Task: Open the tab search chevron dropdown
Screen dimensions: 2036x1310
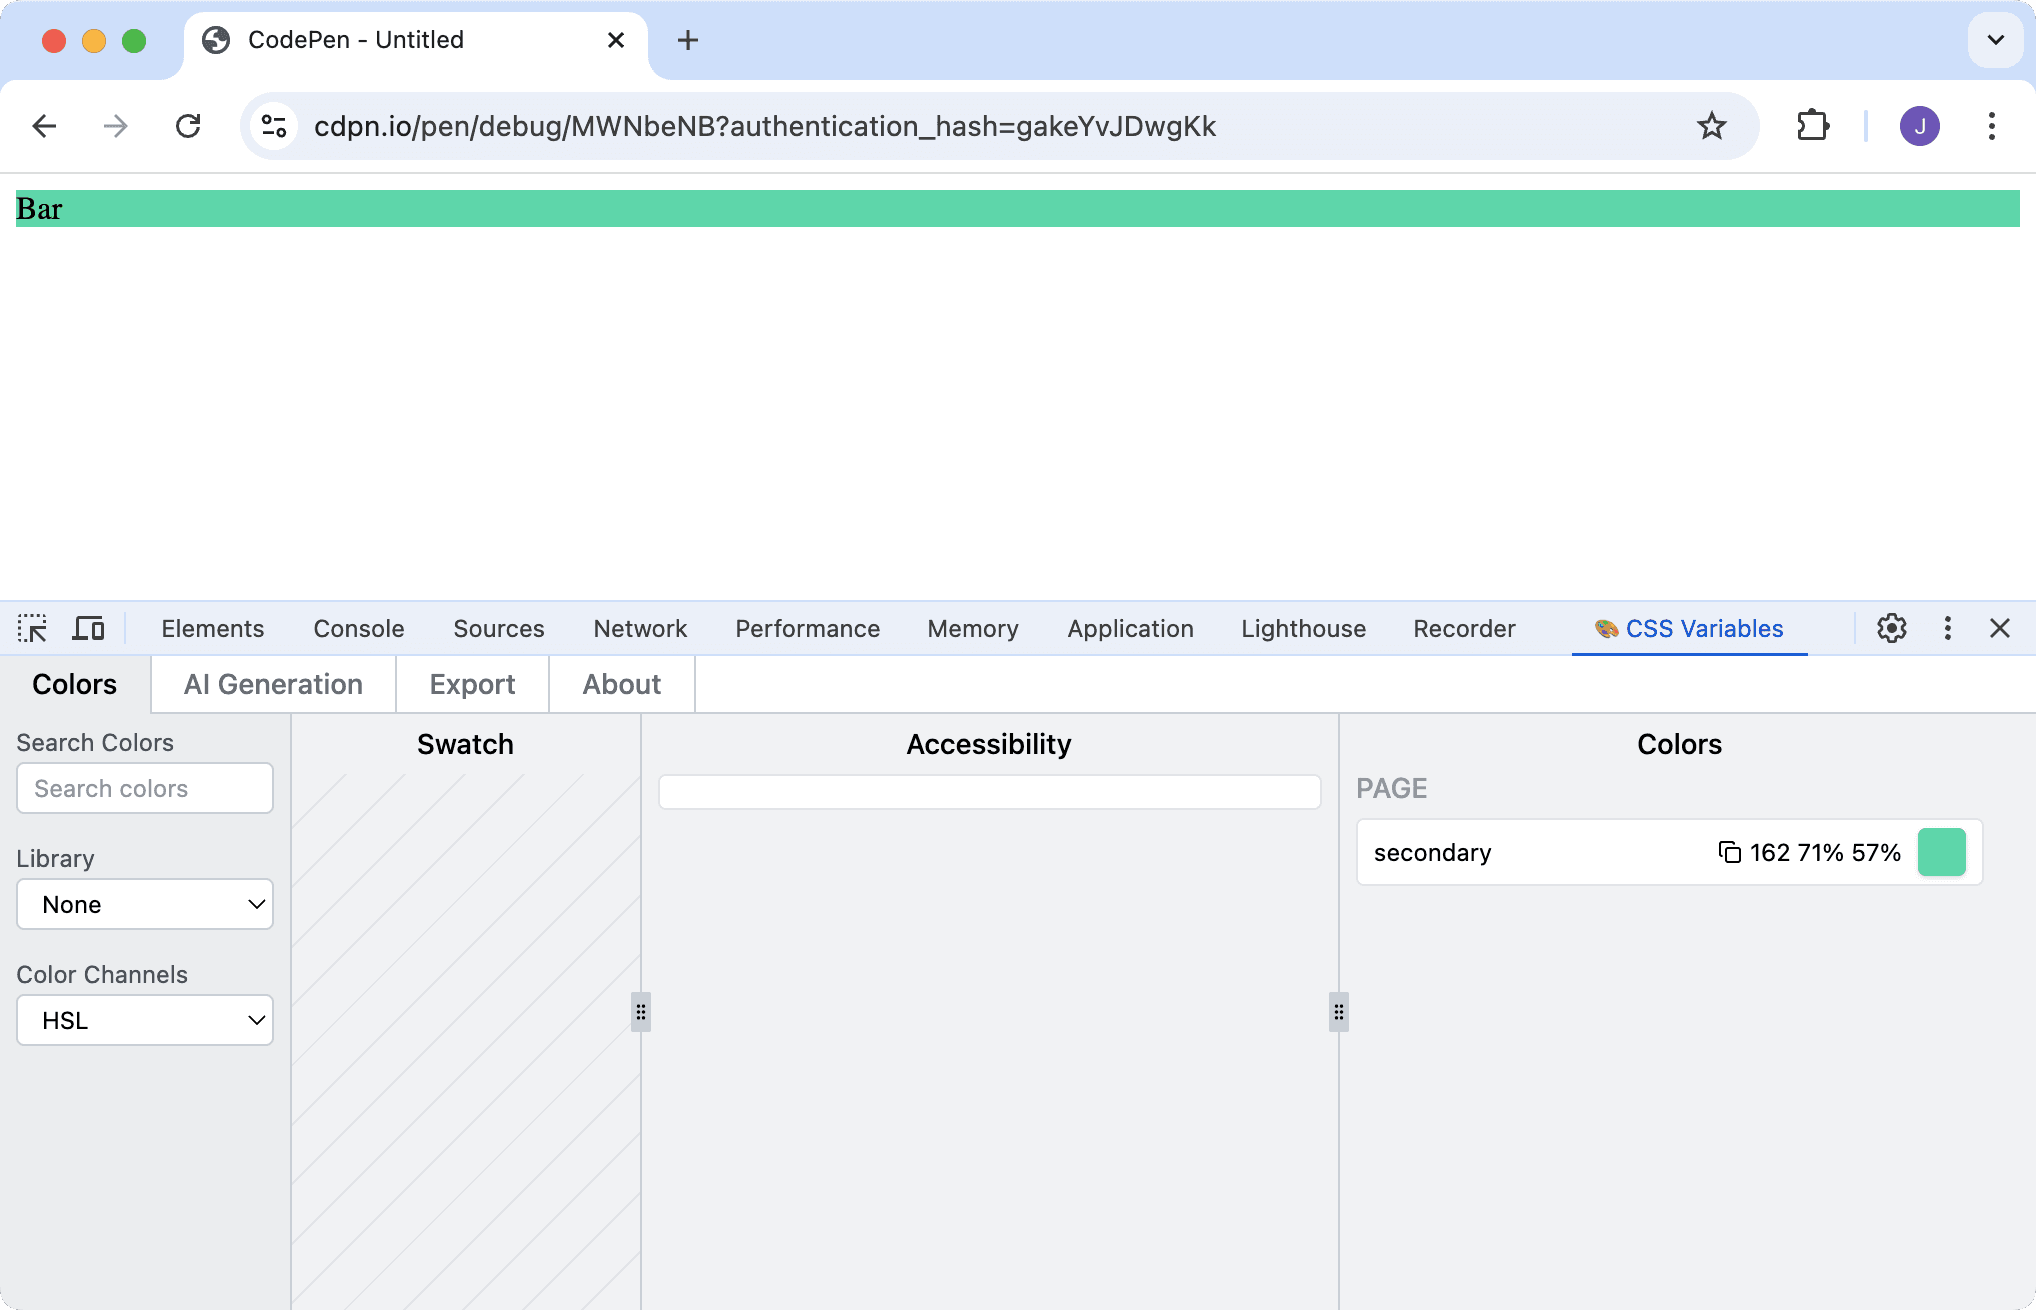Action: tap(1995, 40)
